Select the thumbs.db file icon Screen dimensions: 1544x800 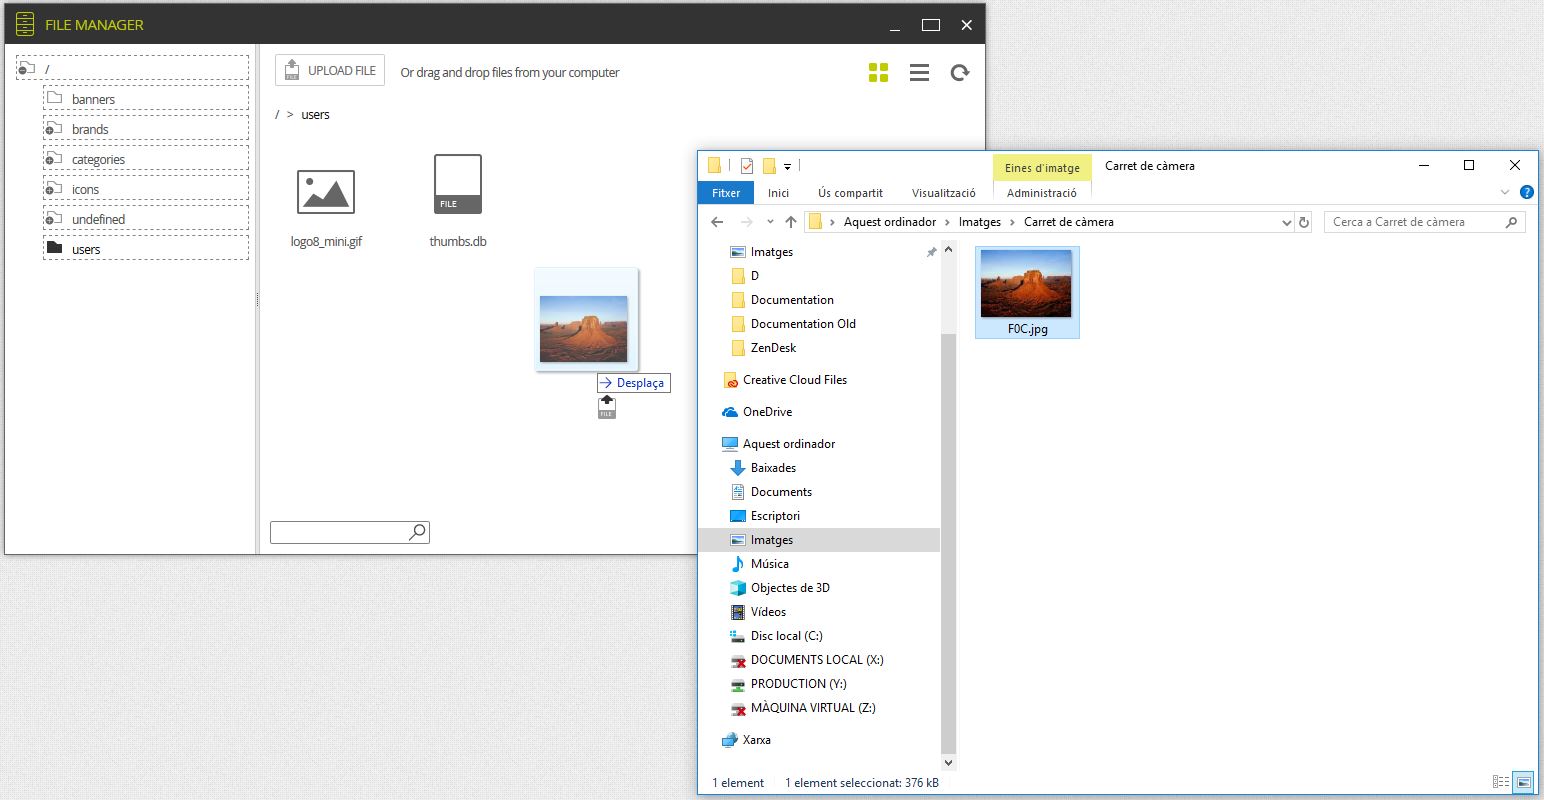point(458,184)
